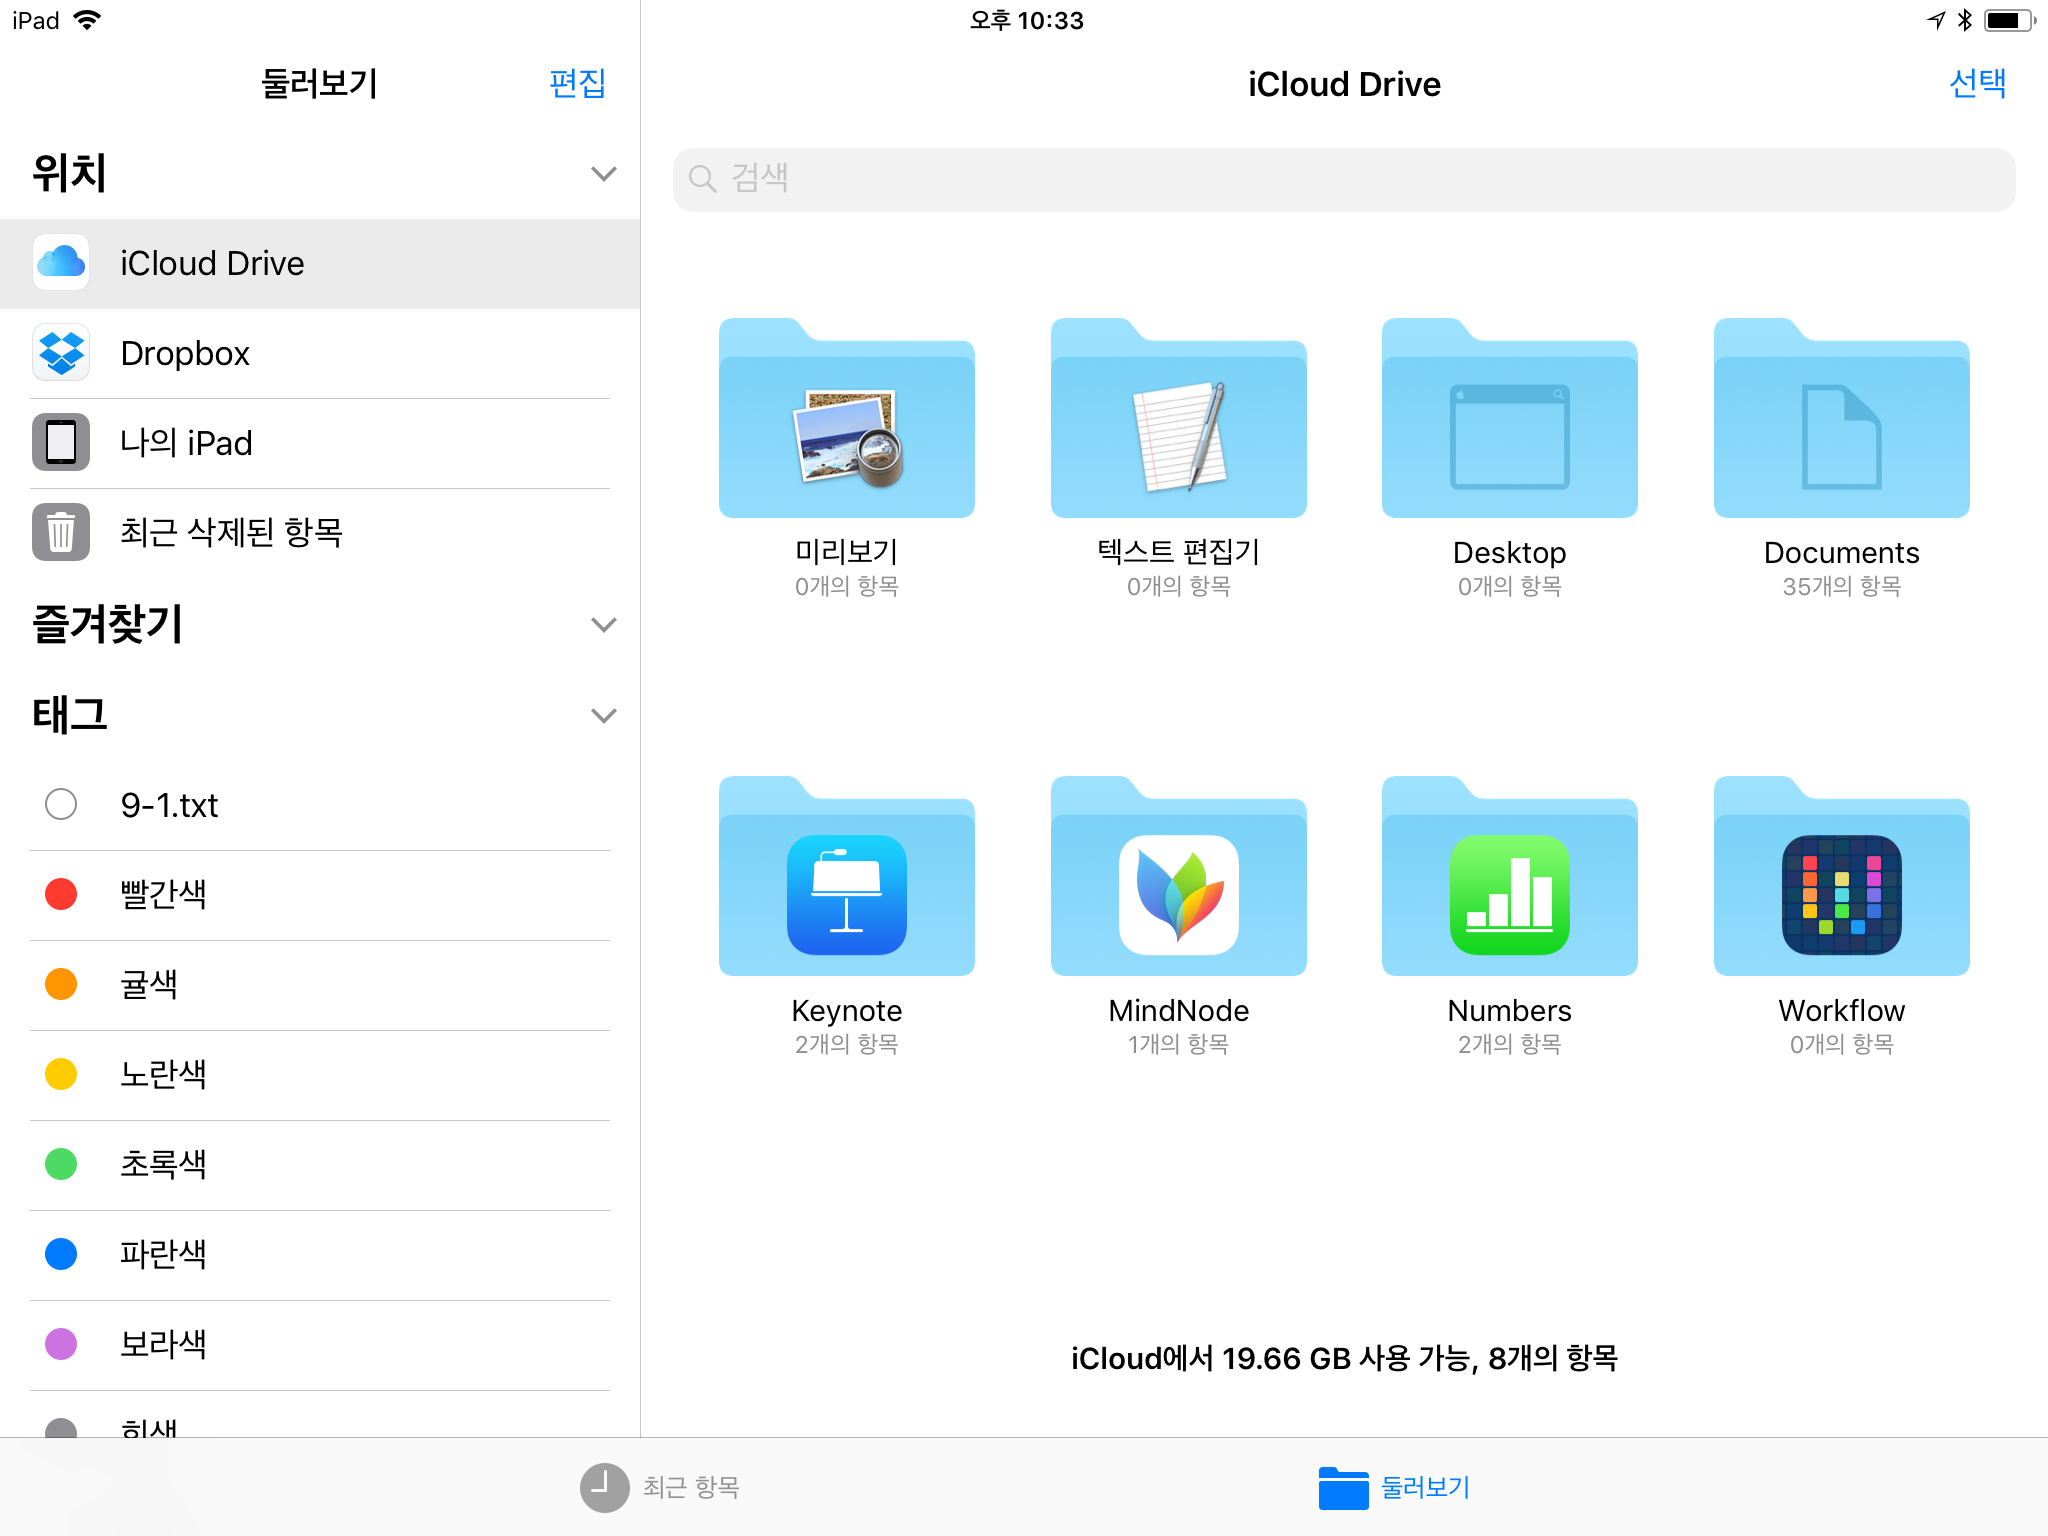Switch to the 최근 항목 tab
The height and width of the screenshot is (1536, 2048).
click(660, 1487)
